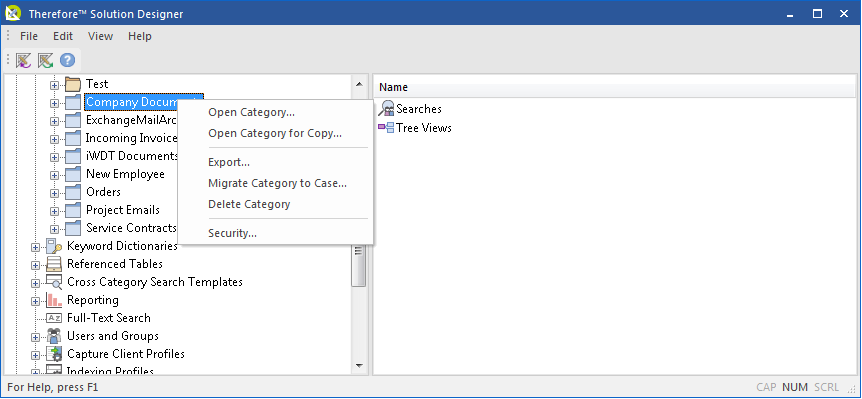Select the Project Emails tree label

click(123, 210)
